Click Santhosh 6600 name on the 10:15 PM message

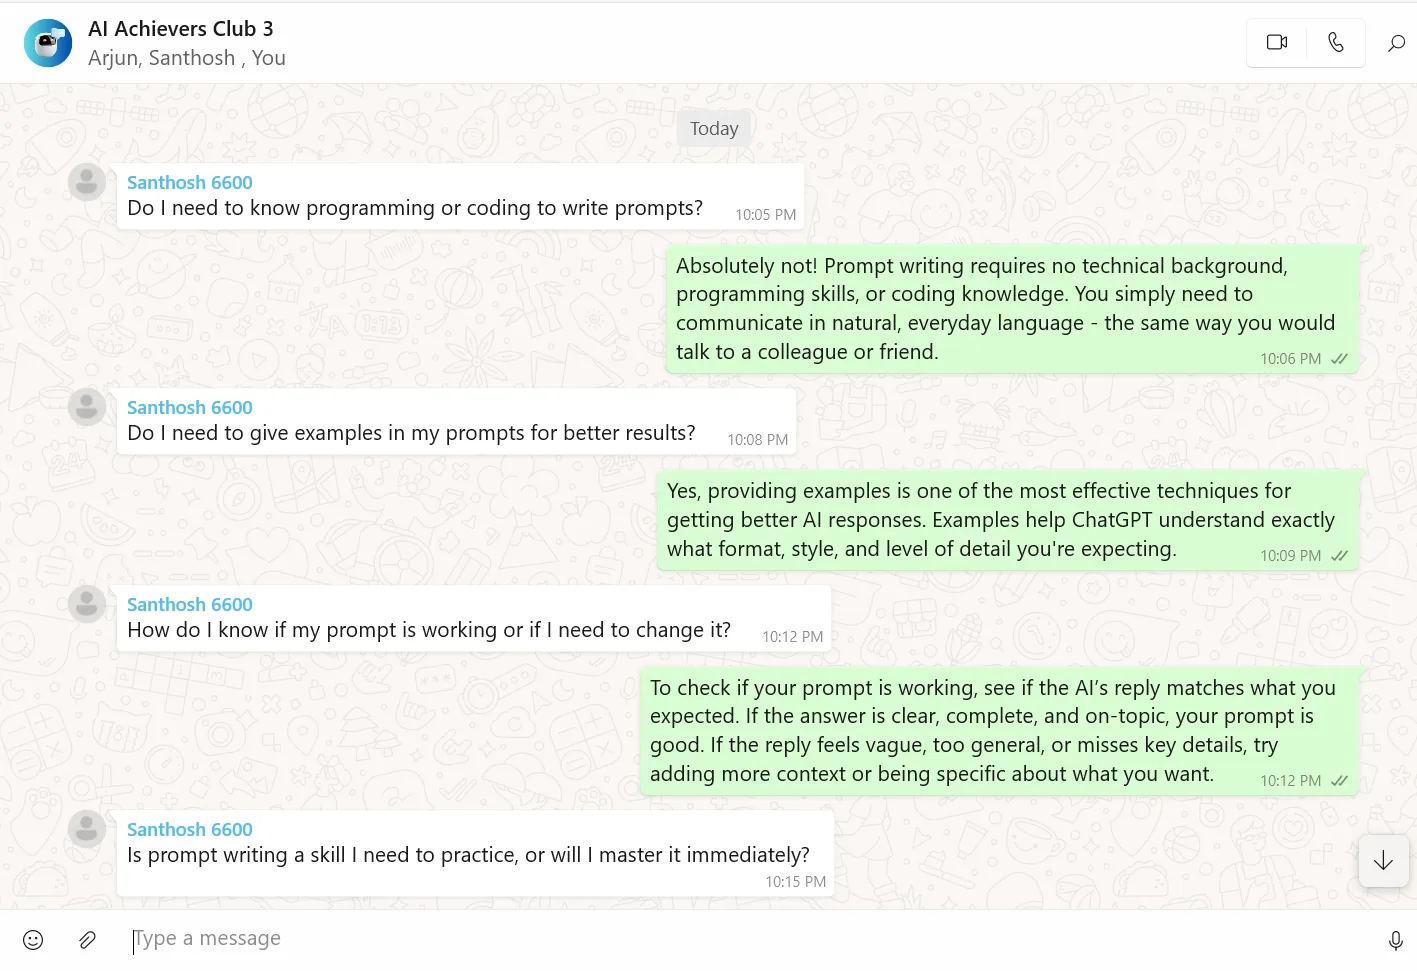point(190,830)
